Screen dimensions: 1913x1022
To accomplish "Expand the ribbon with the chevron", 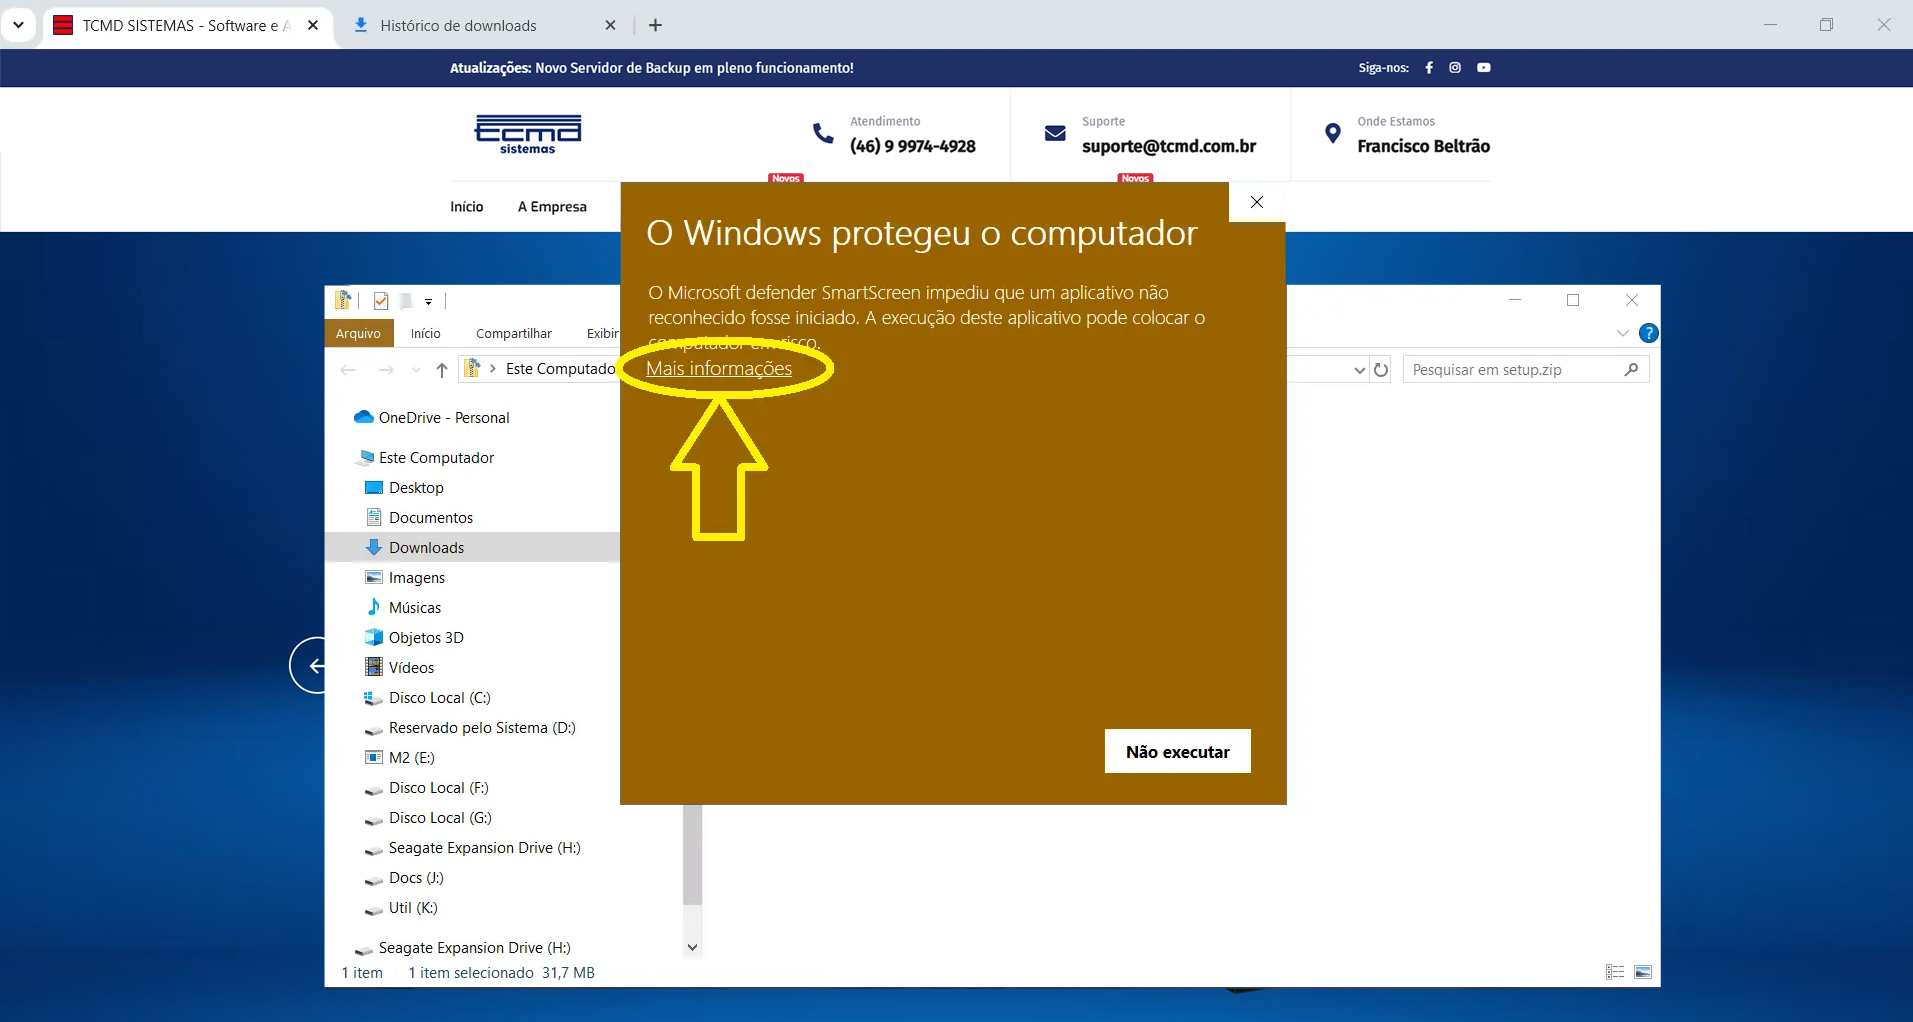I will pos(1622,333).
